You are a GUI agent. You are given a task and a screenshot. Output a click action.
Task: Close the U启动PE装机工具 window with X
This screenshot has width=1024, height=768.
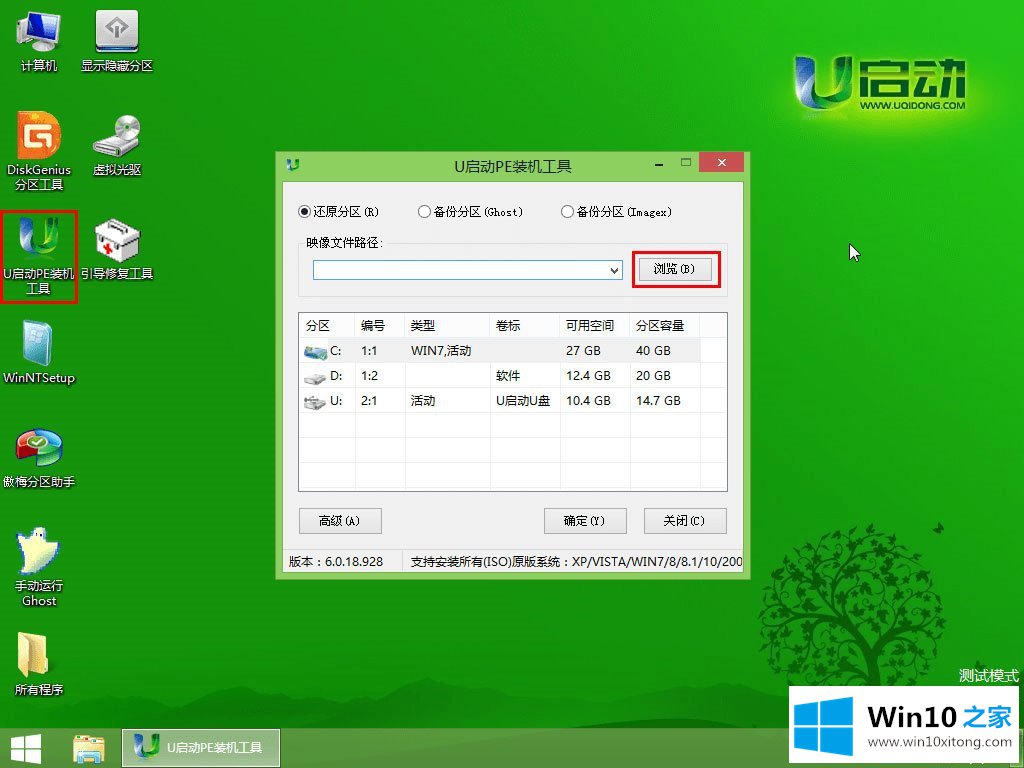click(722, 163)
